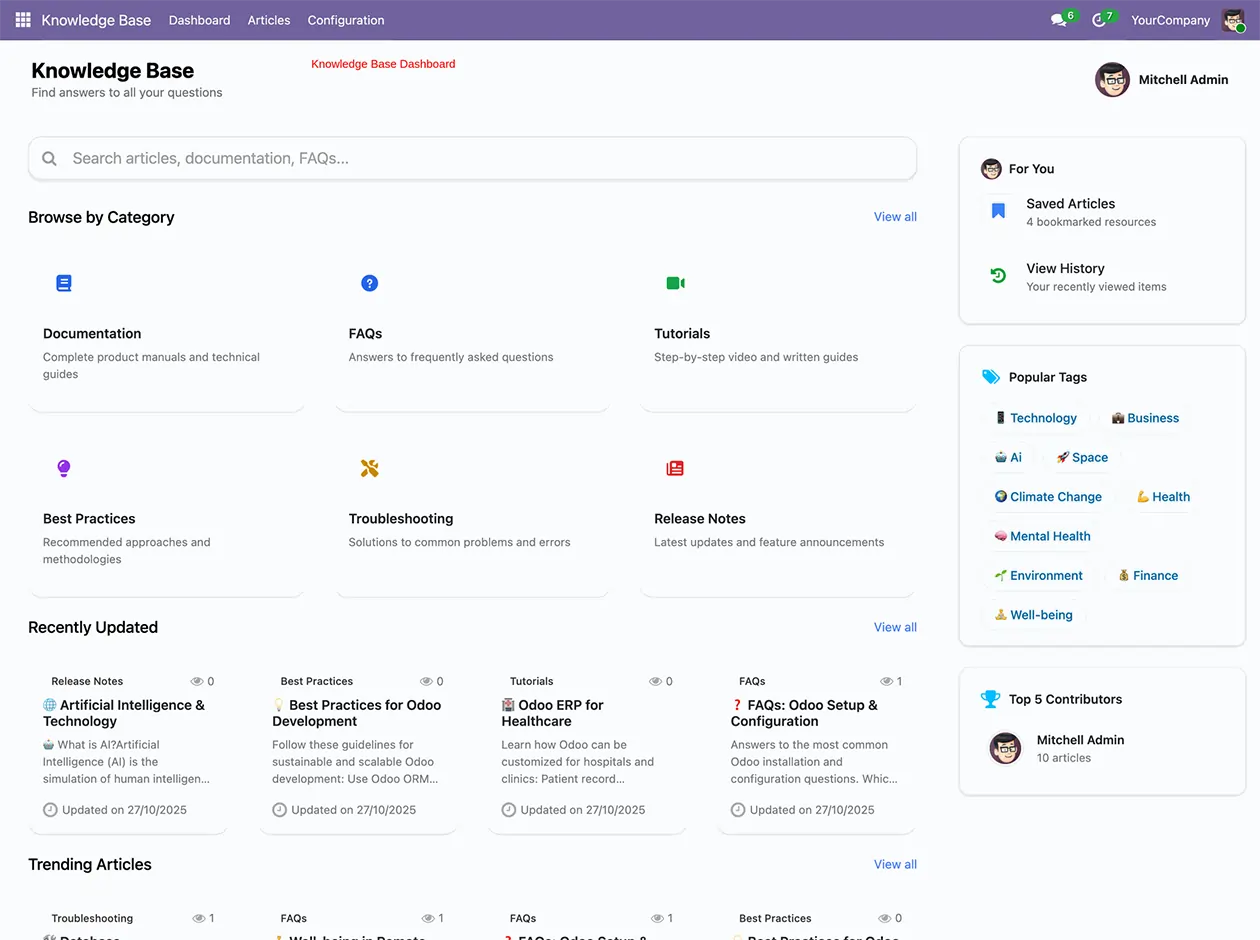Open the Documentation category icon

click(x=64, y=283)
